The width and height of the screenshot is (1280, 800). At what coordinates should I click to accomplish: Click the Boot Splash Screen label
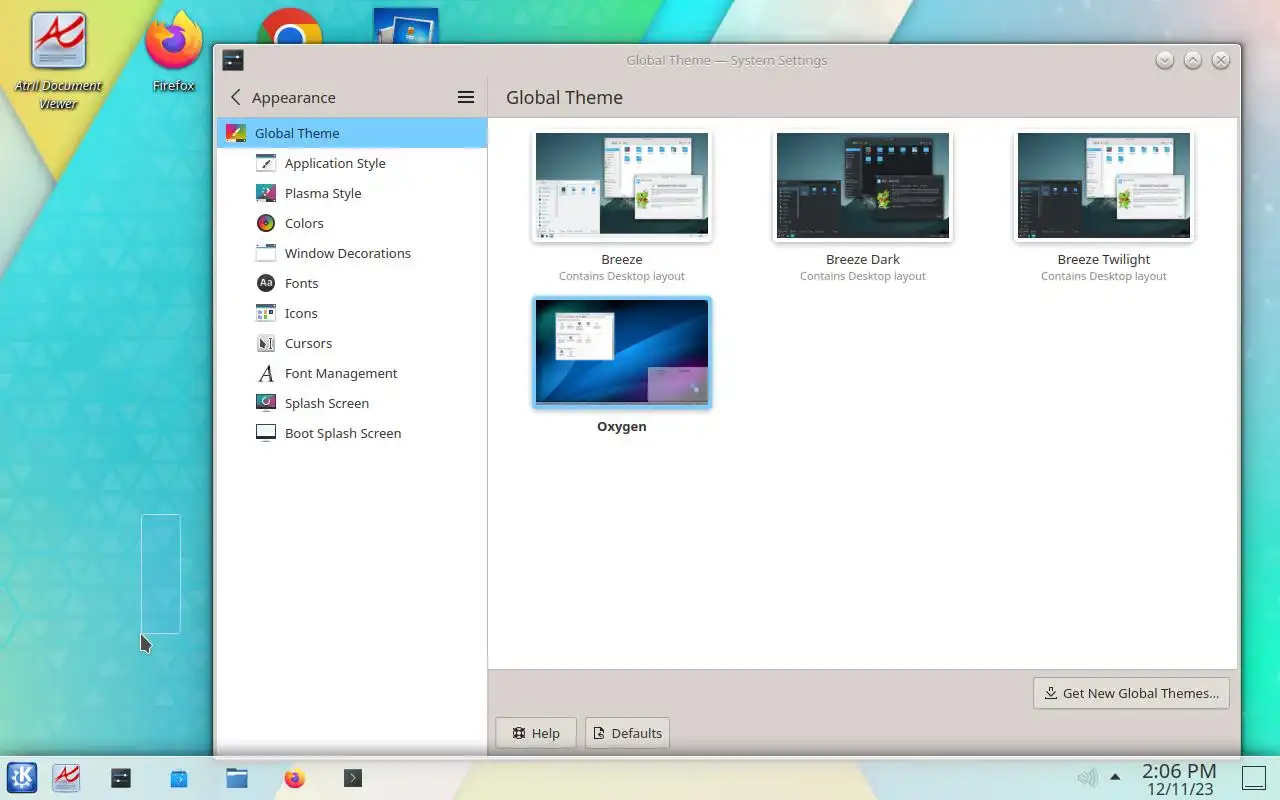pyautogui.click(x=343, y=433)
